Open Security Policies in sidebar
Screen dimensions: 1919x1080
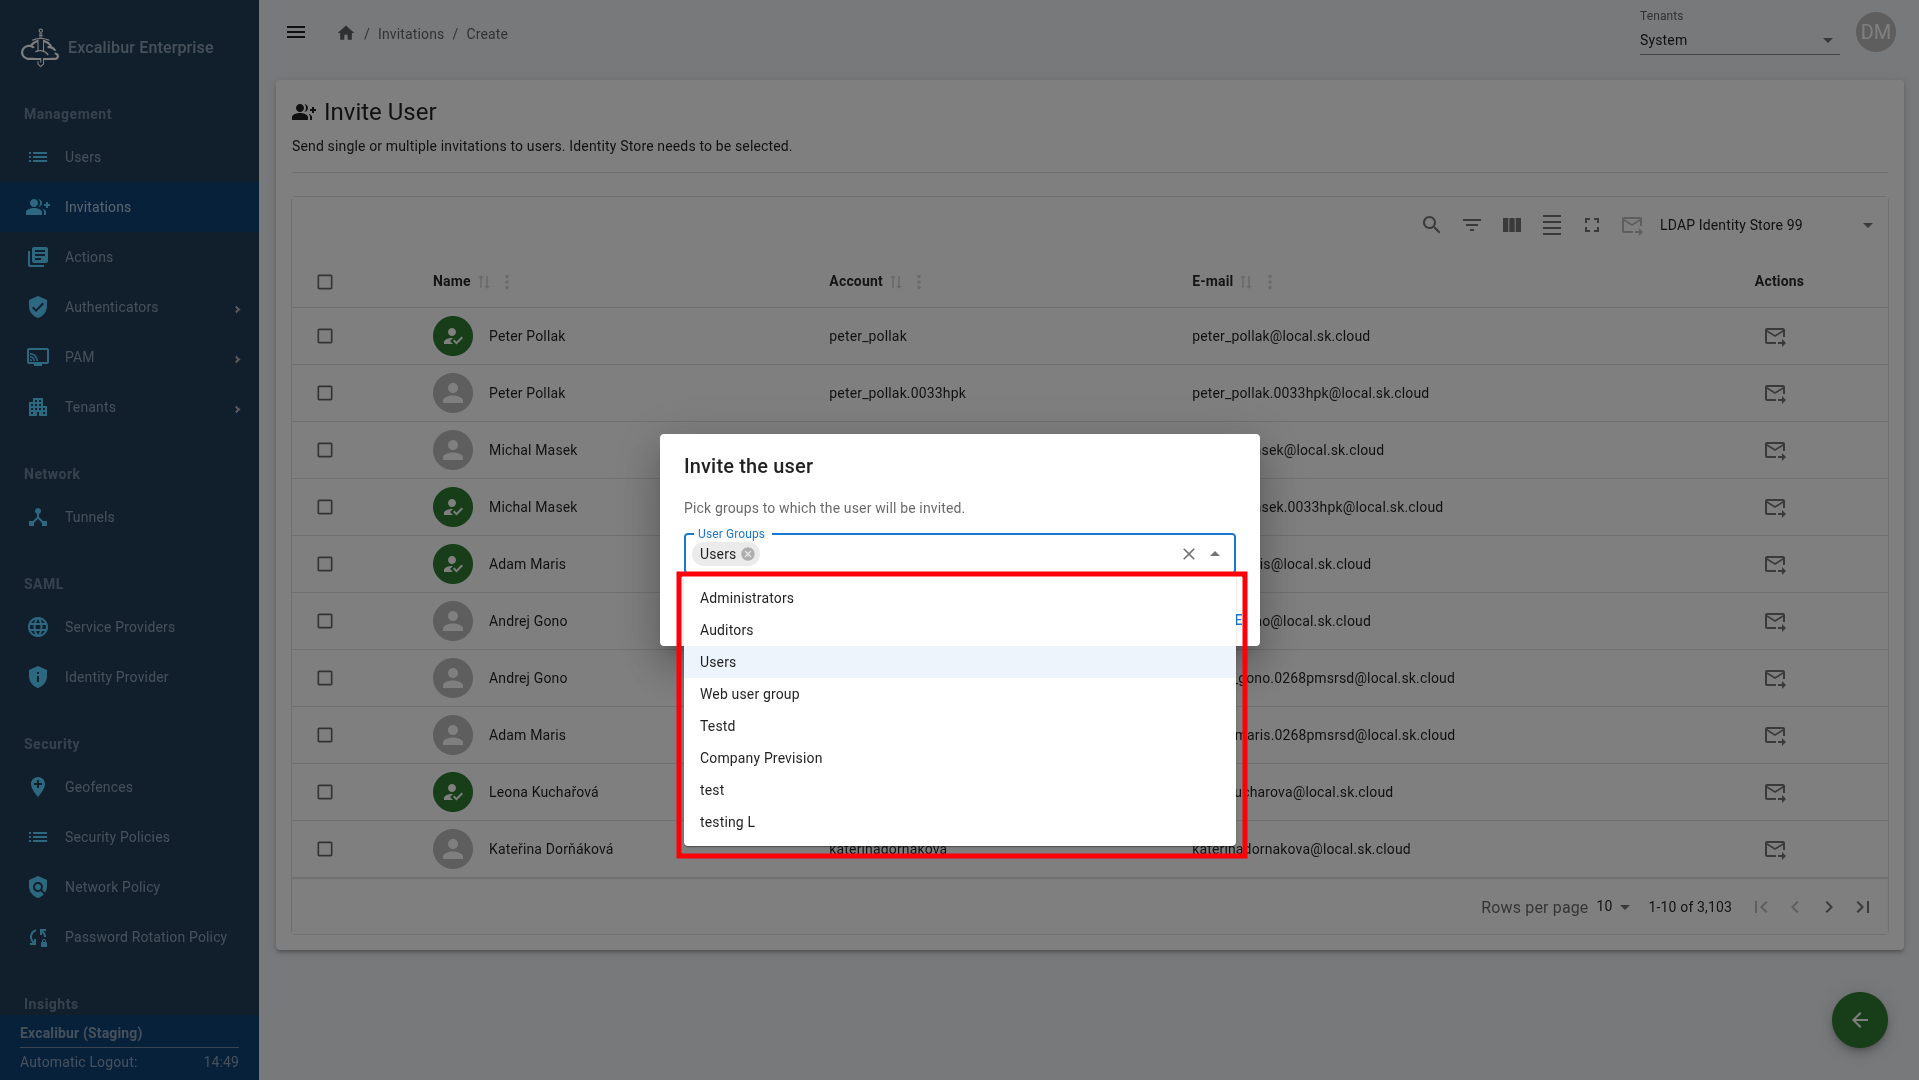(x=117, y=837)
